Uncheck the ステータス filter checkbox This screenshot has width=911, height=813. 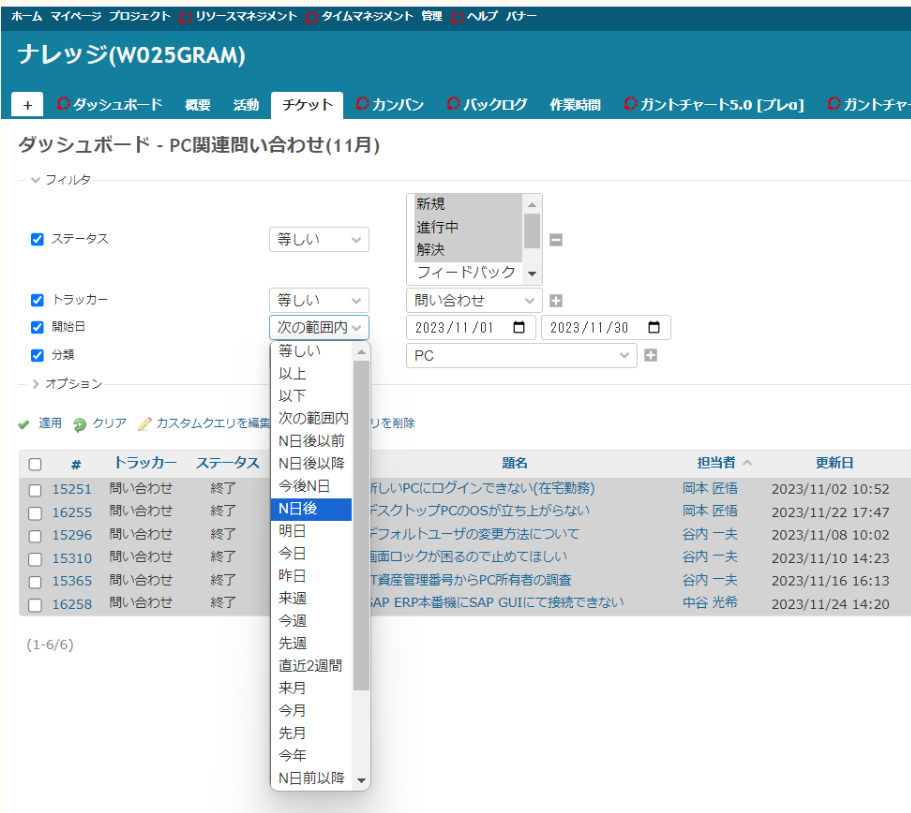click(38, 240)
